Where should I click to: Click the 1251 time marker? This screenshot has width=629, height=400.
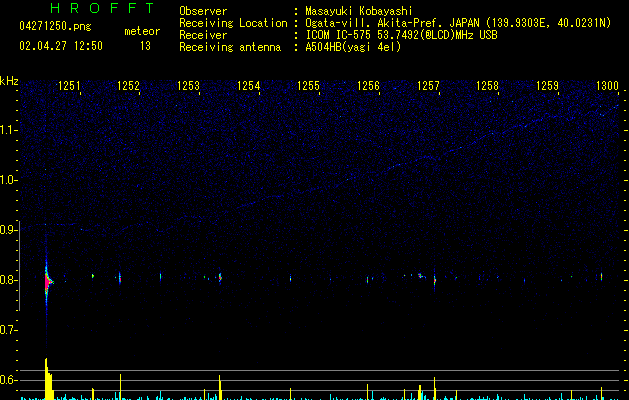click(x=69, y=85)
